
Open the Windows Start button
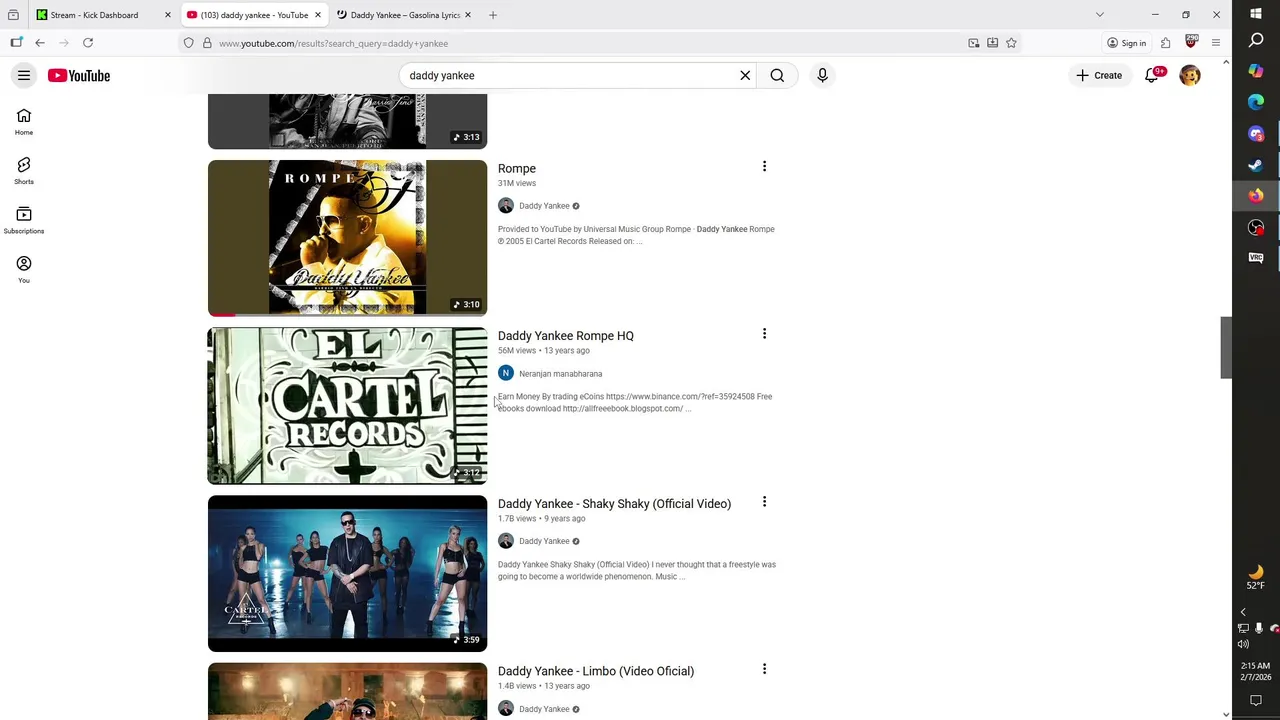click(x=1256, y=14)
